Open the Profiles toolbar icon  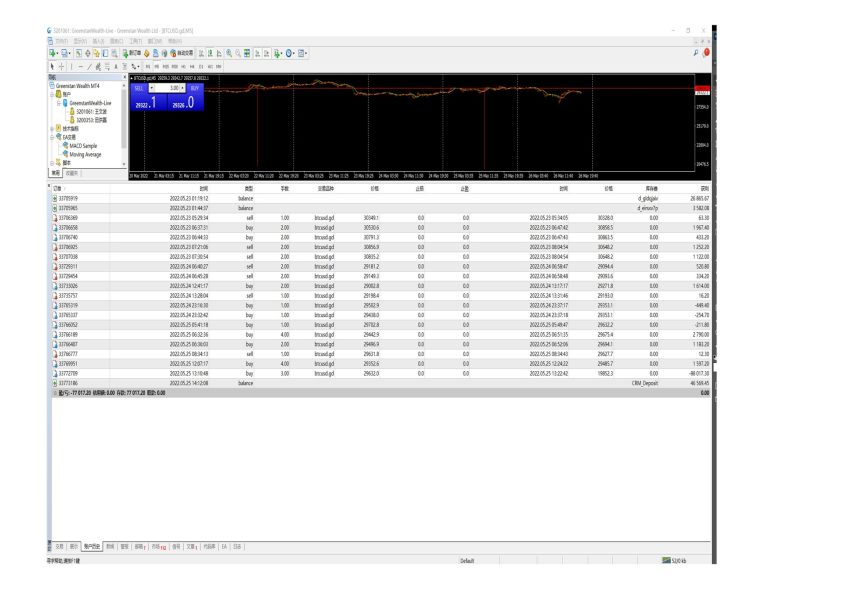click(64, 53)
